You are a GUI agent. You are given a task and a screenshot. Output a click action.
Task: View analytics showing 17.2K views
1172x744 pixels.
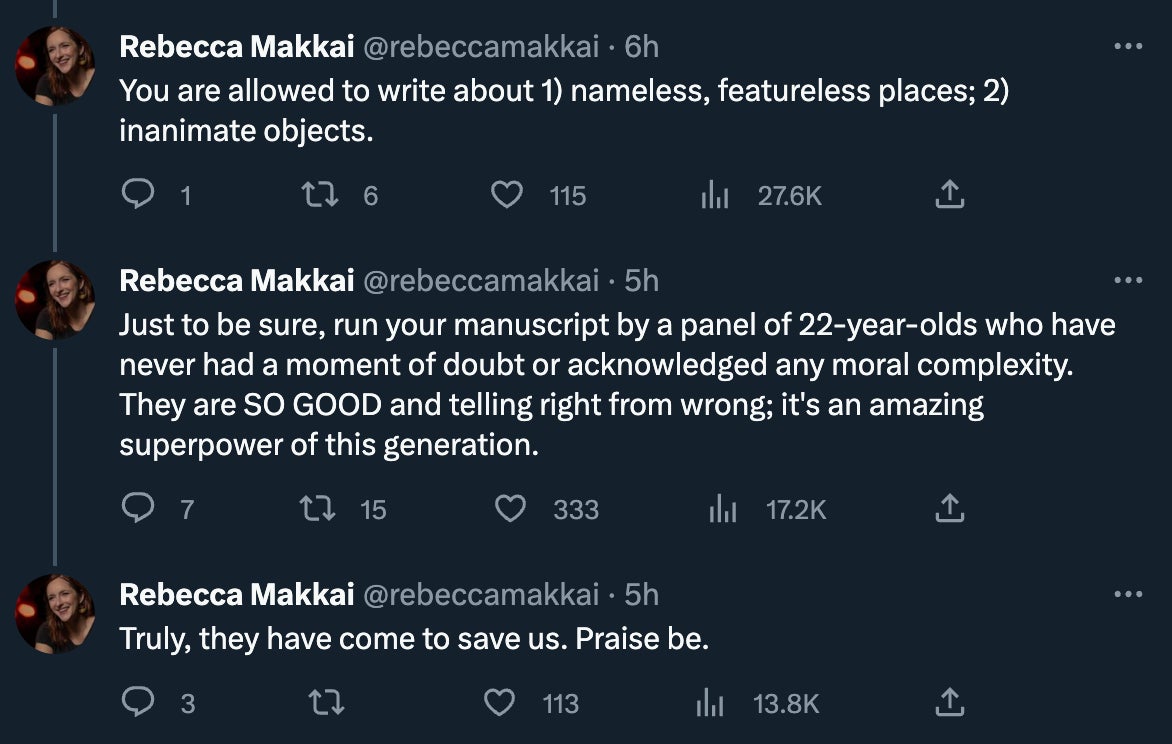[x=722, y=510]
